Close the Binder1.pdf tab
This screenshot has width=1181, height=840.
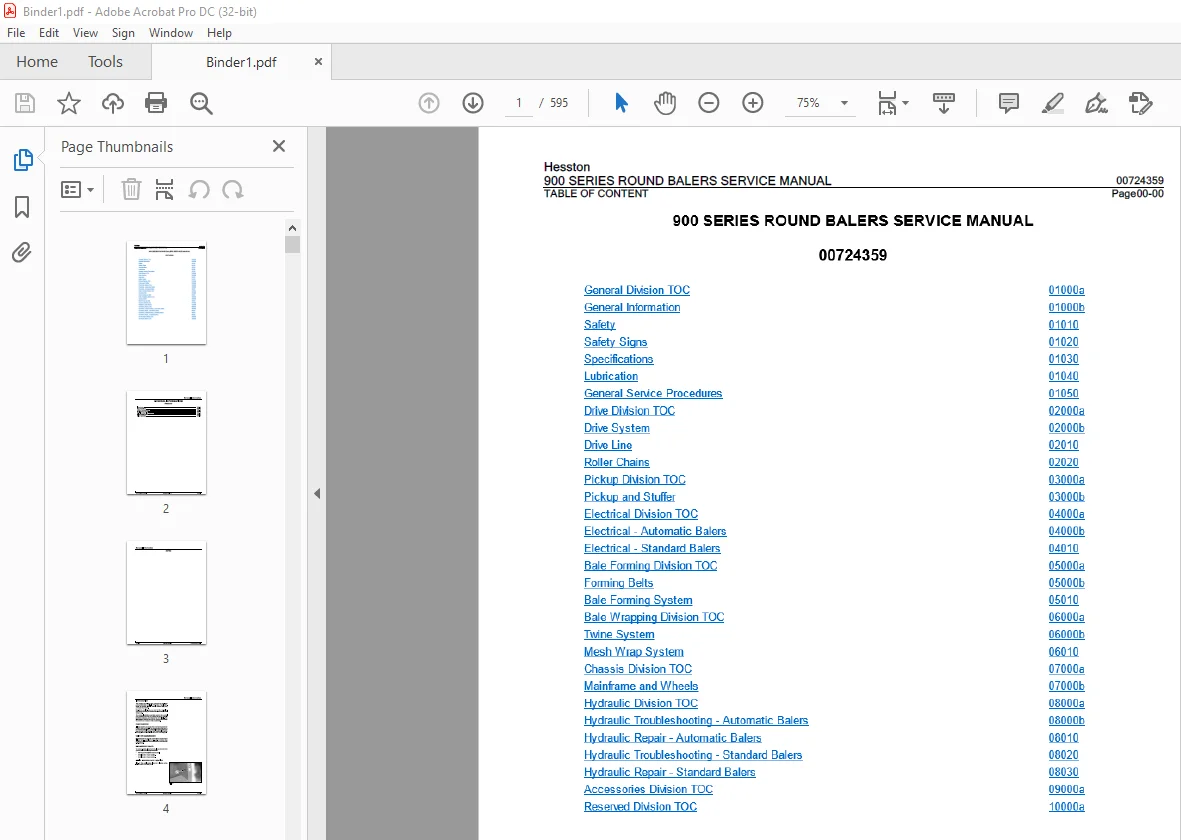(318, 62)
